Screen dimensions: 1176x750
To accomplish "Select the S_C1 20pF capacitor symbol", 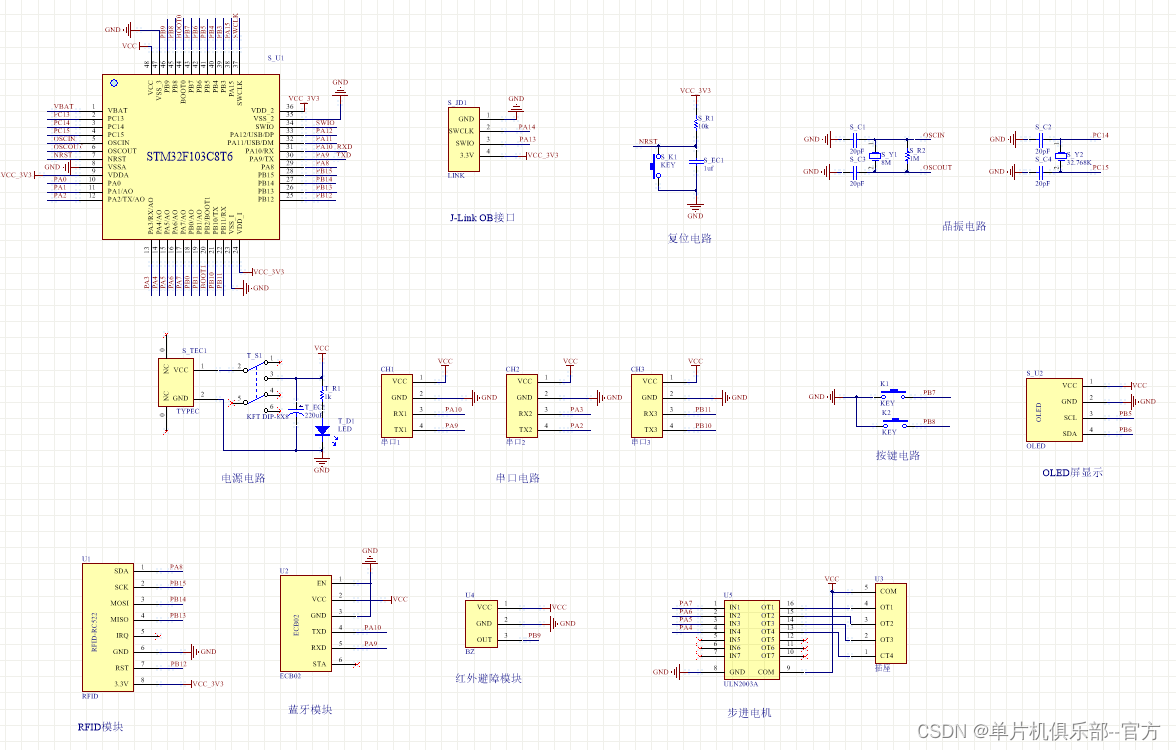I will tap(856, 140).
